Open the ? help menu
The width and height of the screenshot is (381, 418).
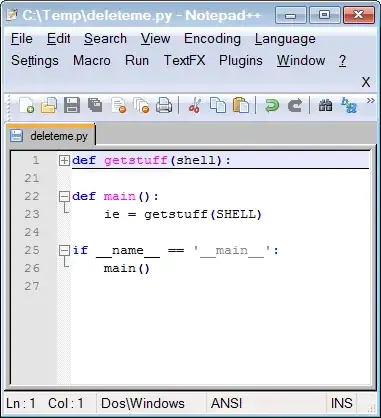click(x=342, y=61)
